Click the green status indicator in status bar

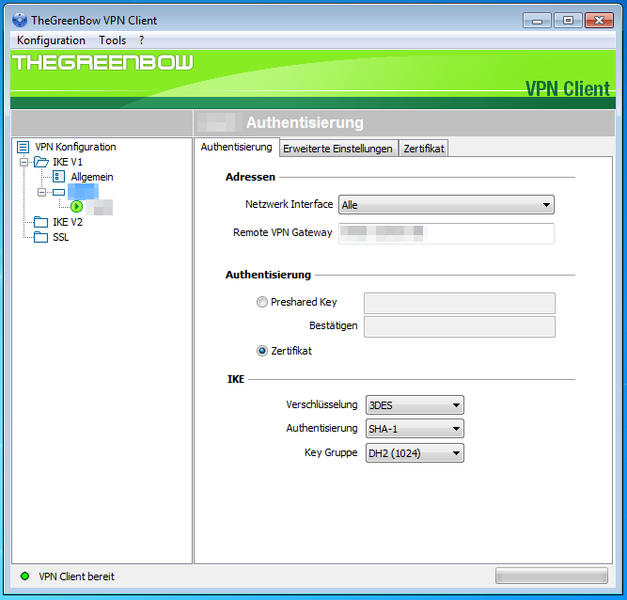pyautogui.click(x=25, y=576)
